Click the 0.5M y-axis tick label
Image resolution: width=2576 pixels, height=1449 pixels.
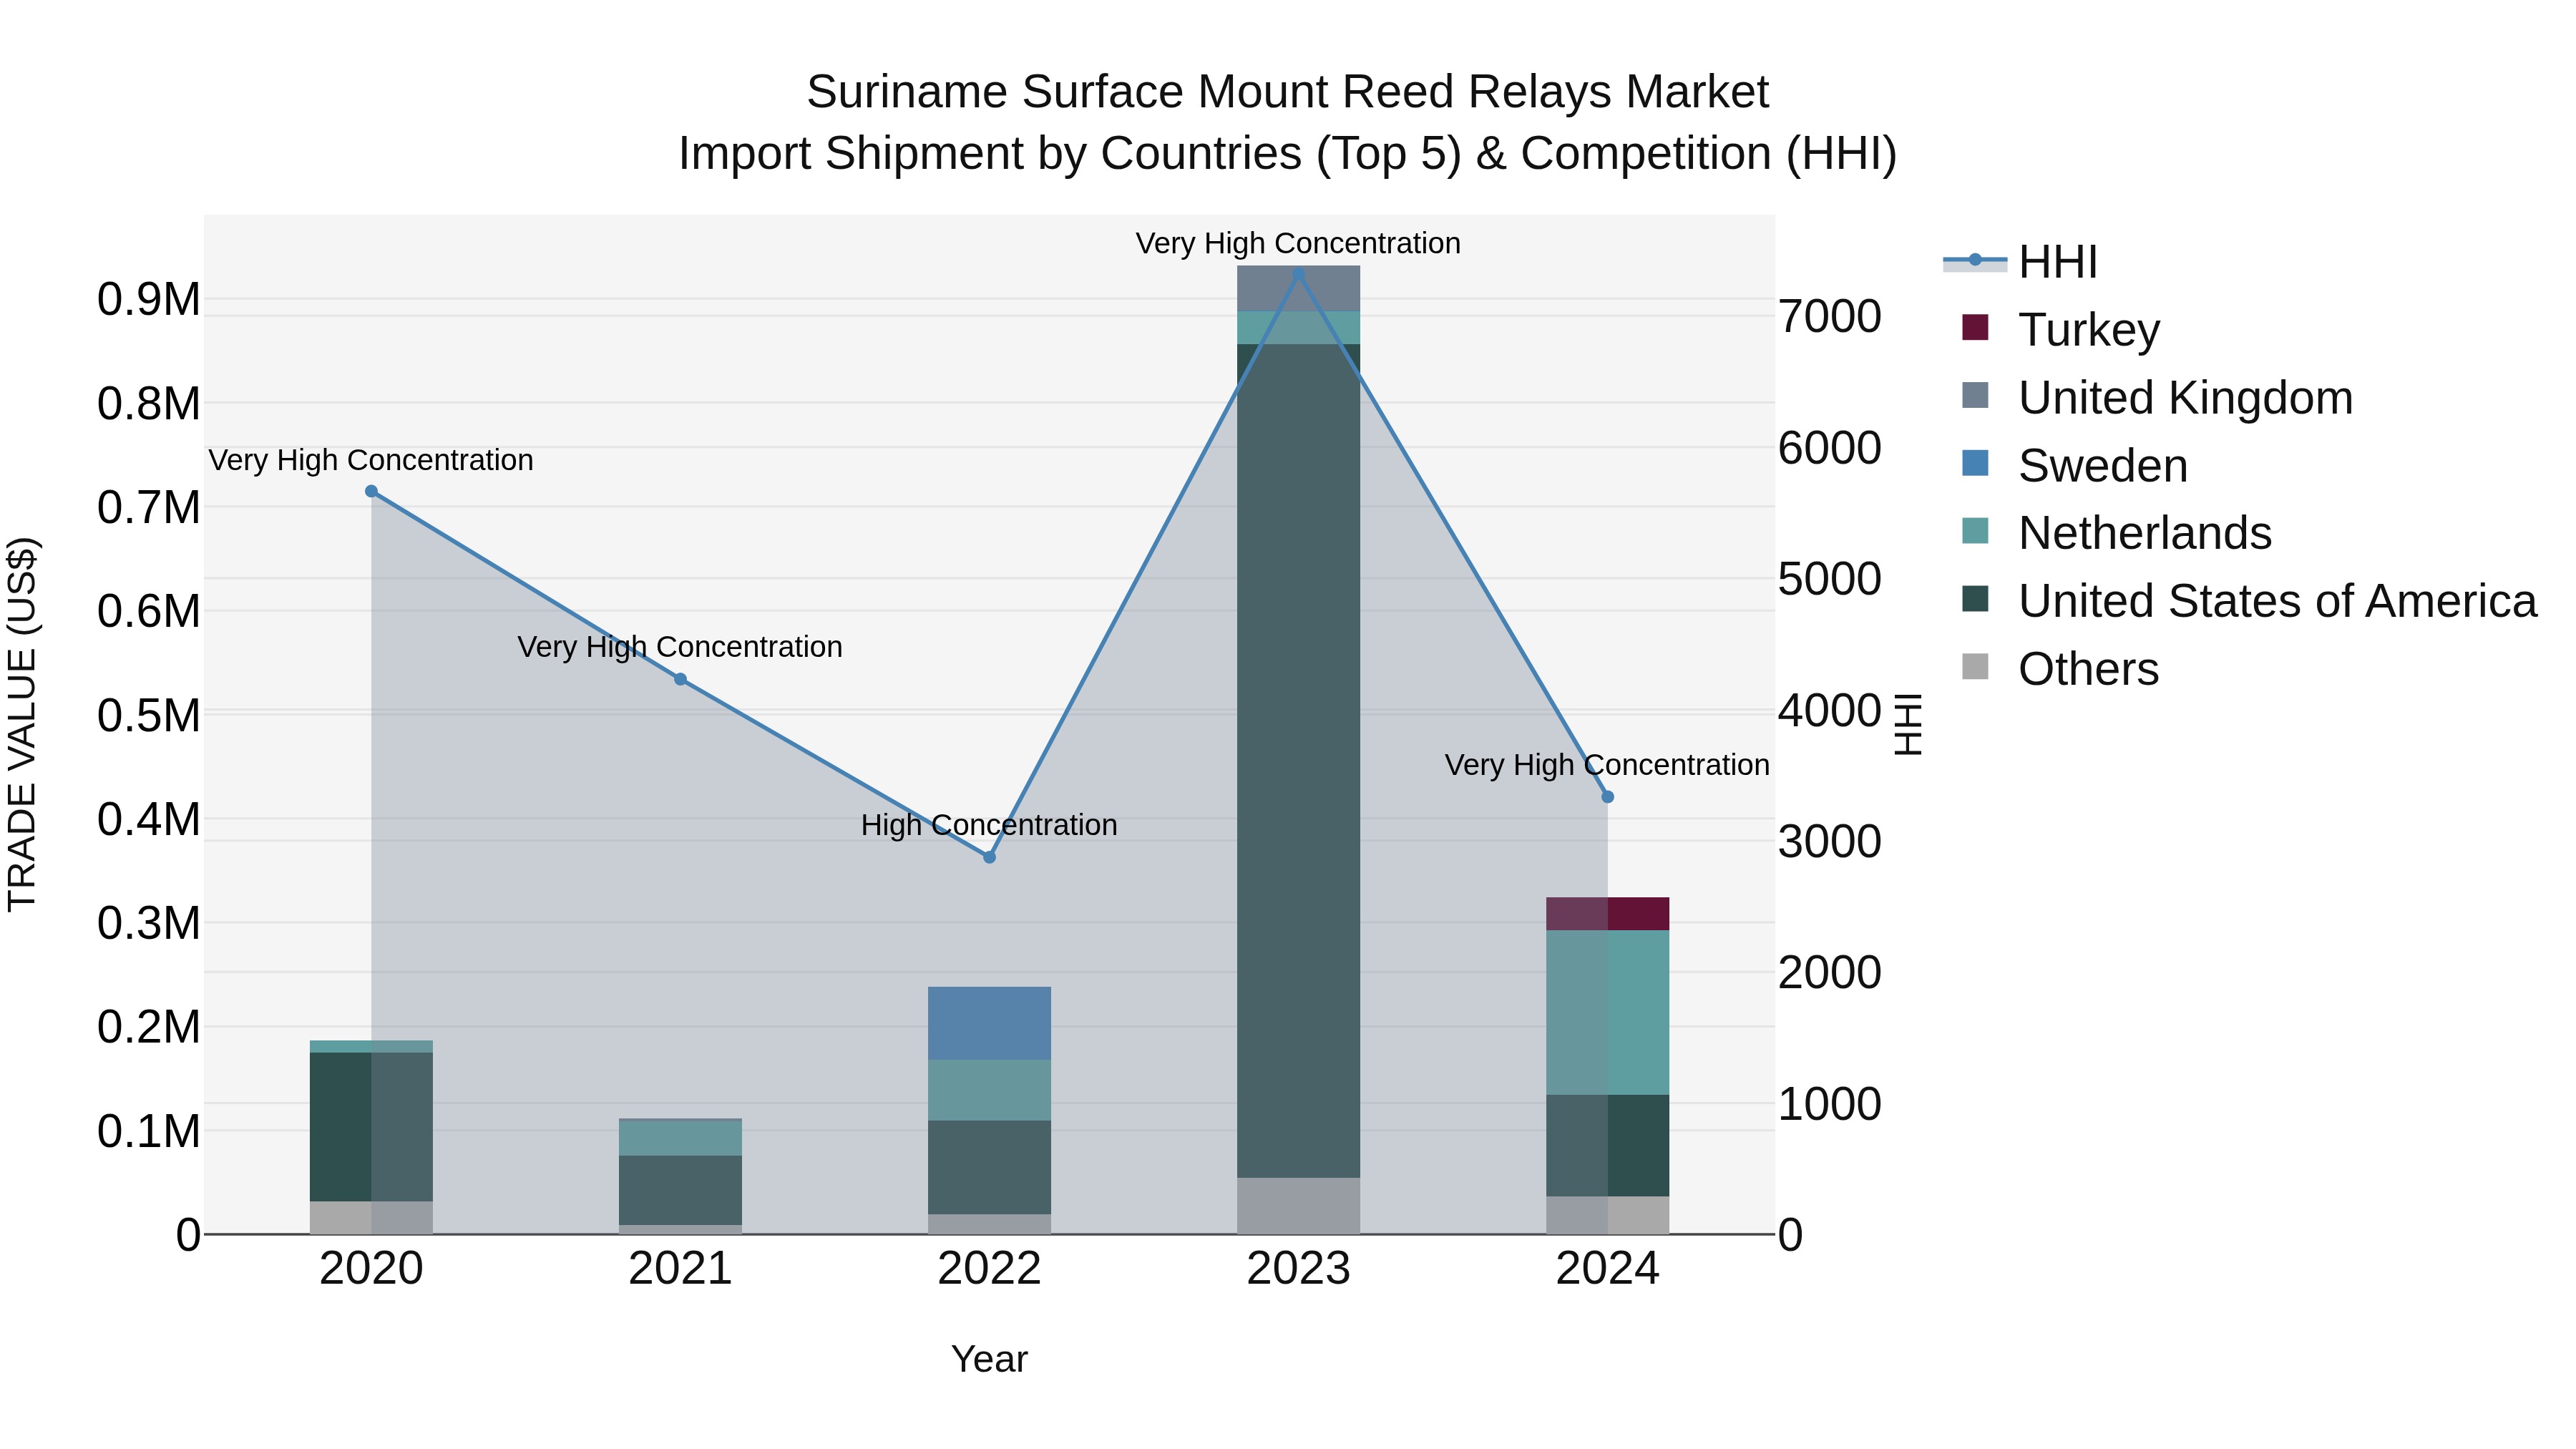(x=148, y=715)
